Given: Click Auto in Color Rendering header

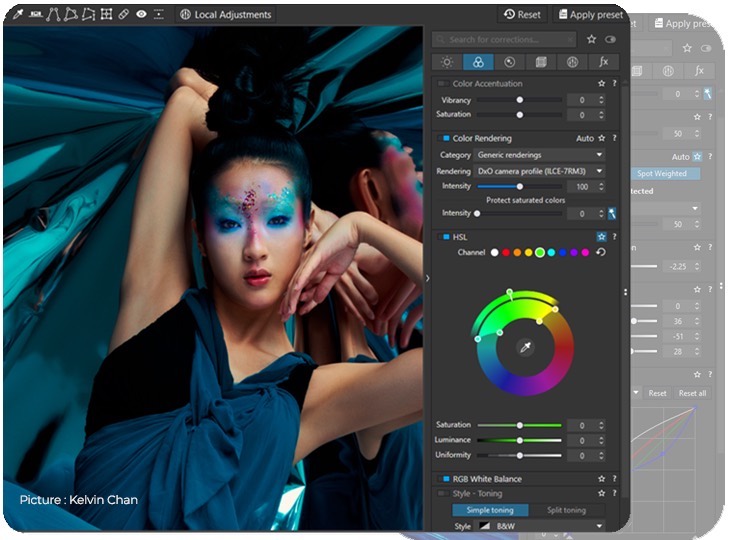Looking at the screenshot, I should coord(585,138).
